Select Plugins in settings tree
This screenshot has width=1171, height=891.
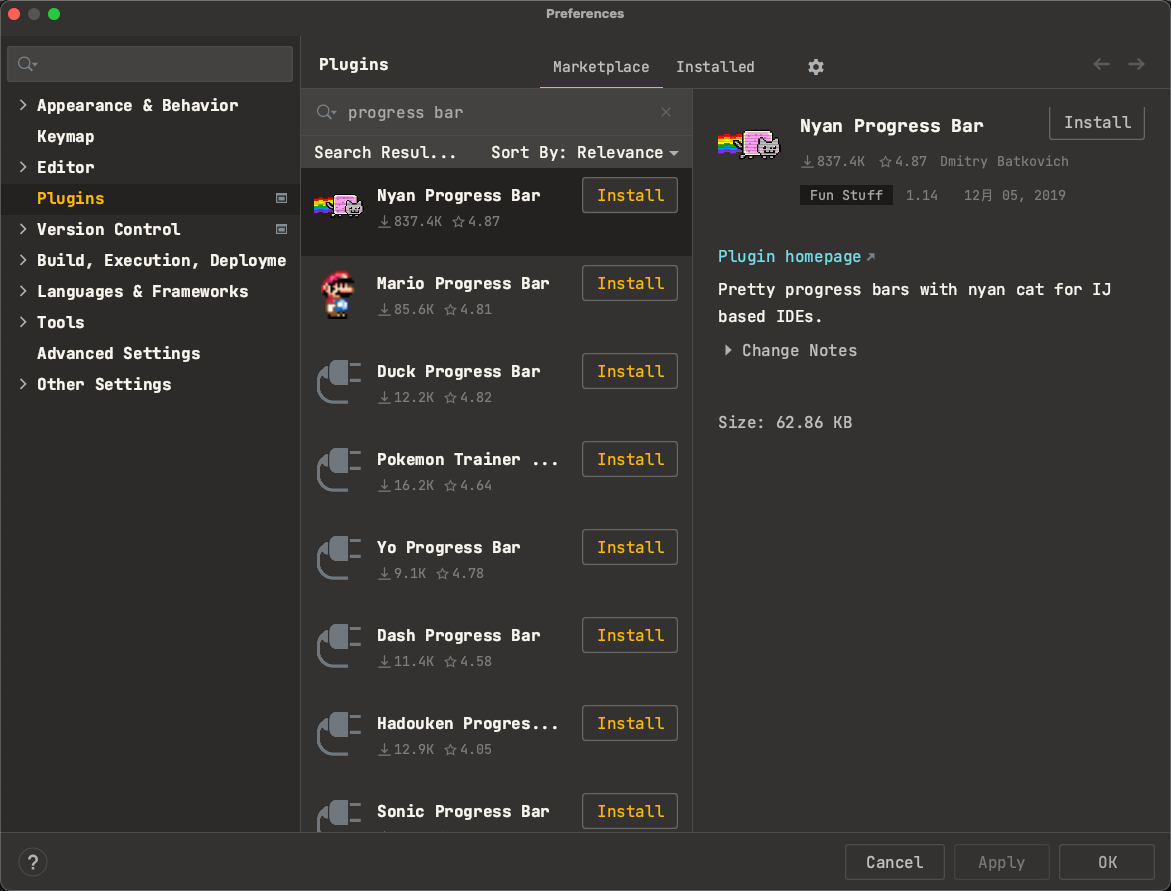tap(71, 199)
